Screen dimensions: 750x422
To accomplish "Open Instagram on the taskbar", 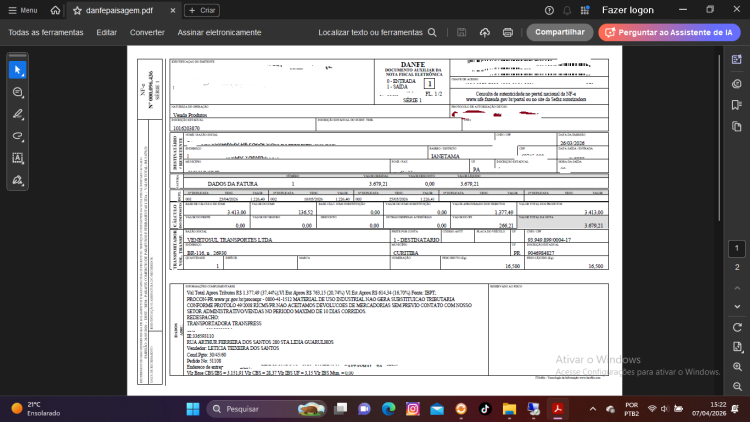I will (413, 409).
